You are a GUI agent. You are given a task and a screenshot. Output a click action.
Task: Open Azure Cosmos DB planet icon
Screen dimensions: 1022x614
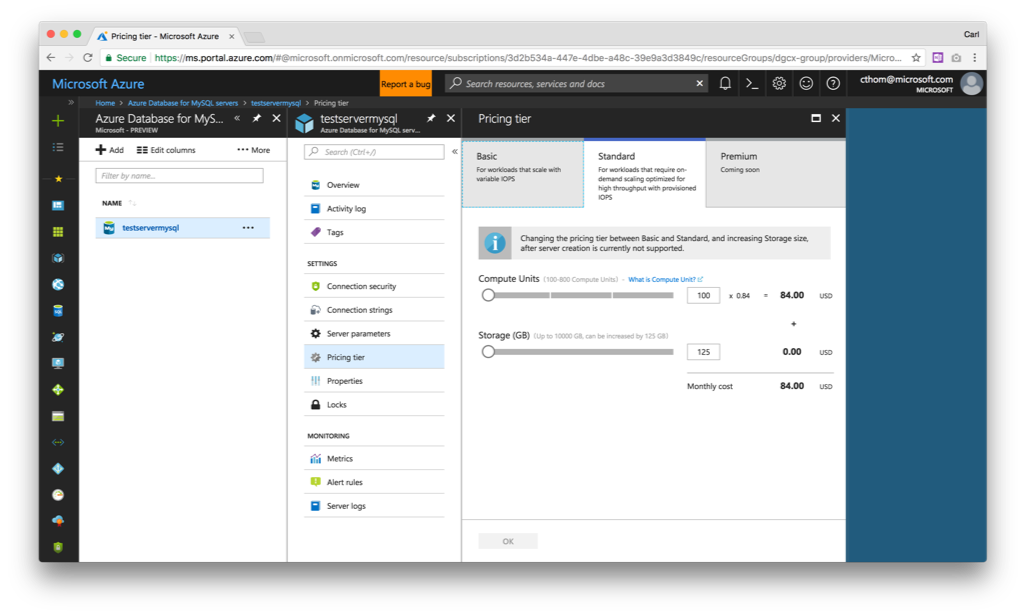click(58, 337)
